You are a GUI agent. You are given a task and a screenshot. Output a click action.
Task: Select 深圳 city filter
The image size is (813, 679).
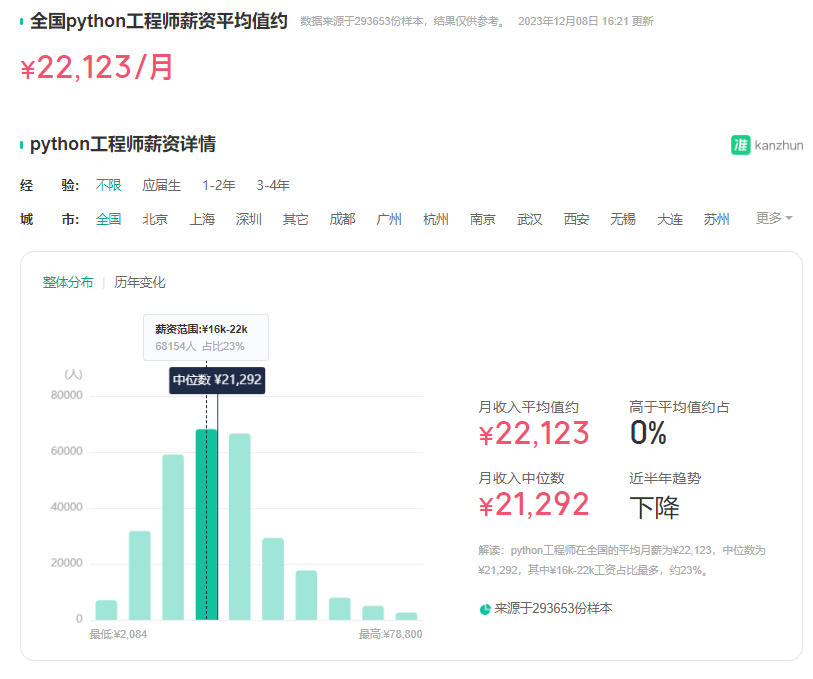[x=249, y=218]
